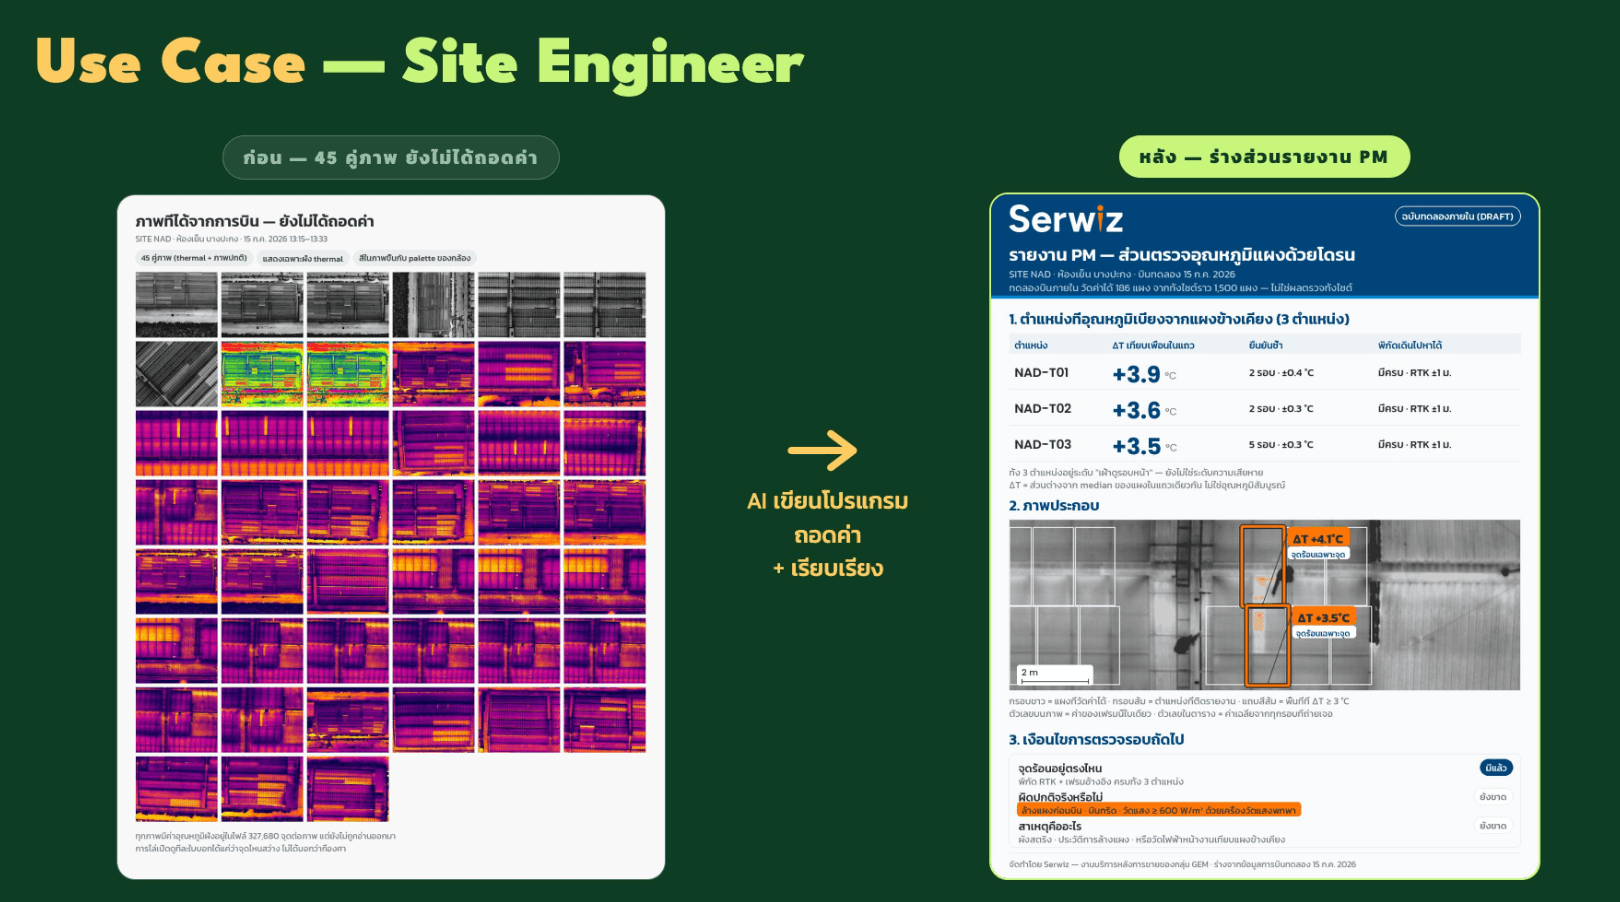
Task: Click the 'palette ของกล้อง' chip
Action: 414,258
